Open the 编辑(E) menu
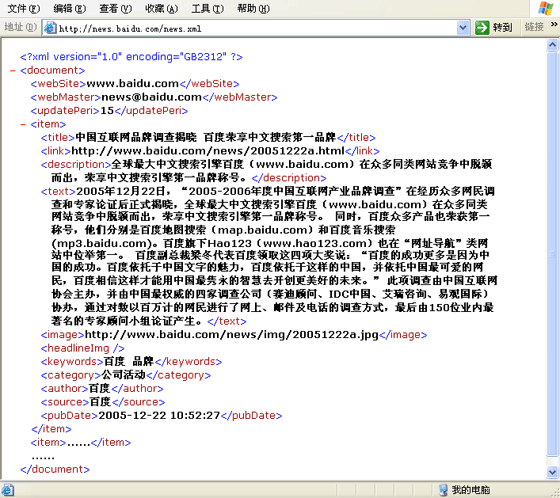The height and width of the screenshot is (498, 560). [x=70, y=8]
